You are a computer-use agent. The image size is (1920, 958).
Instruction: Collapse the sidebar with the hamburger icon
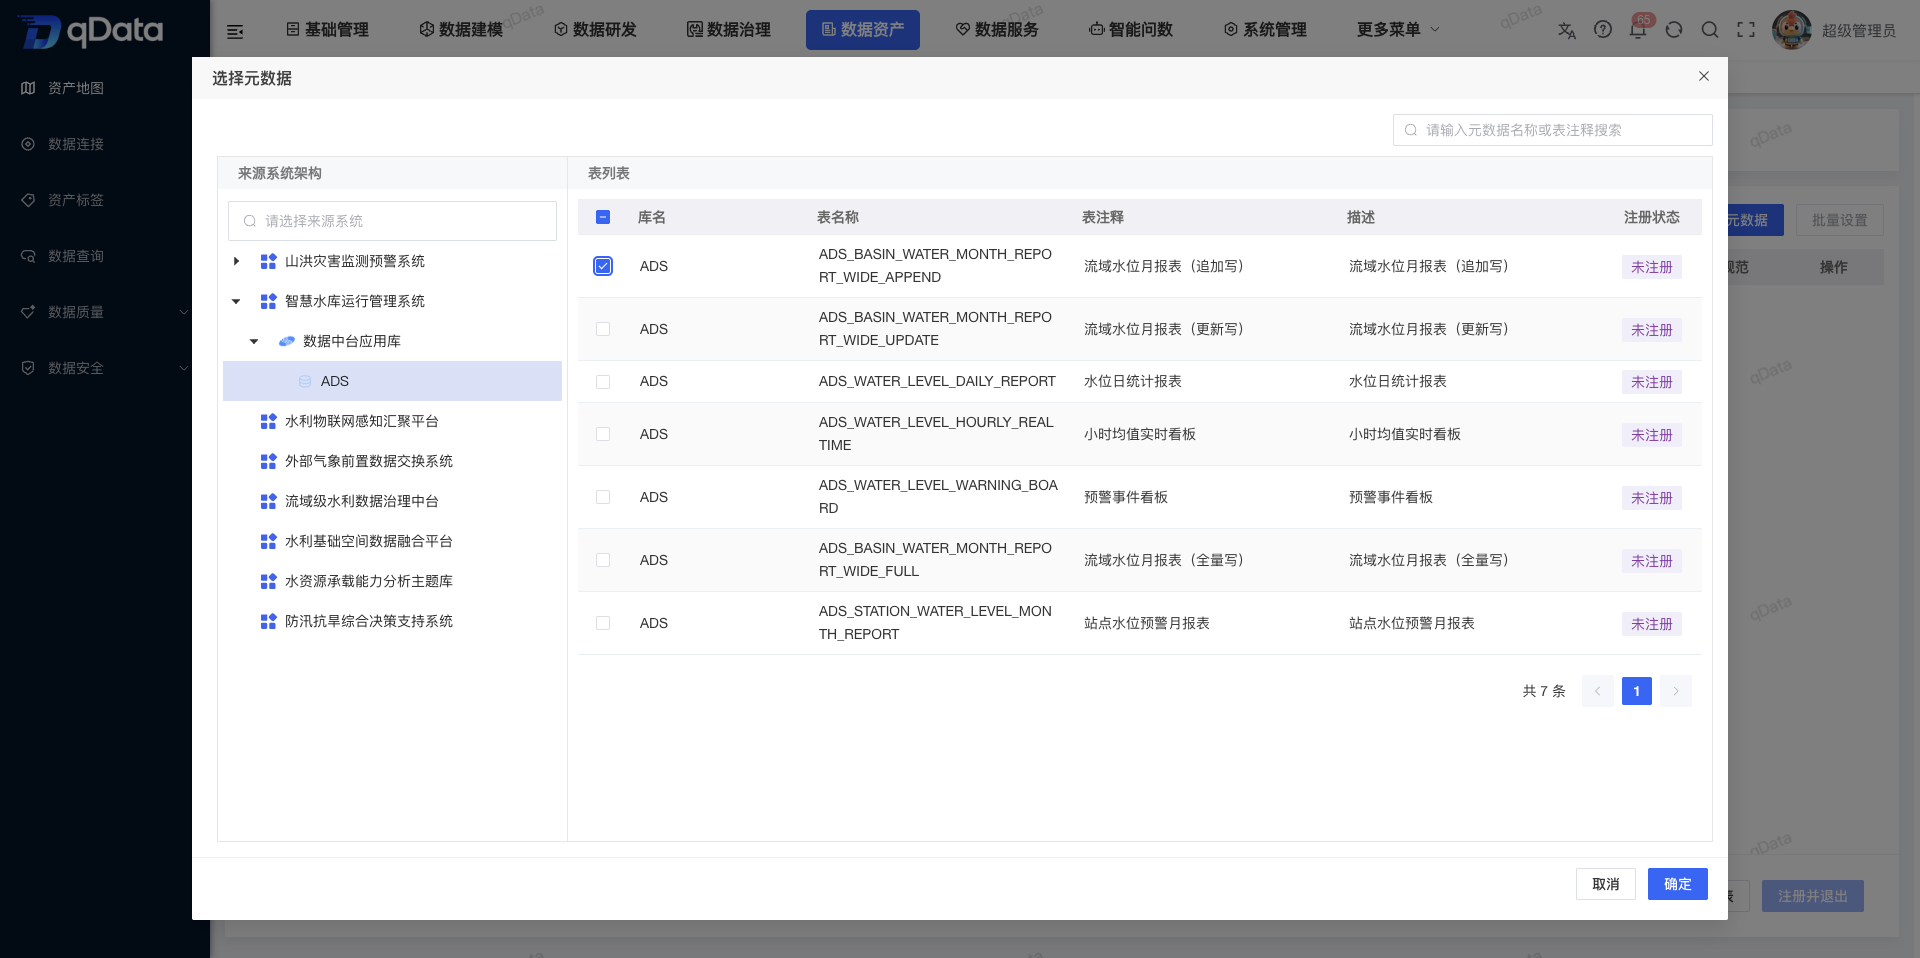click(x=235, y=31)
